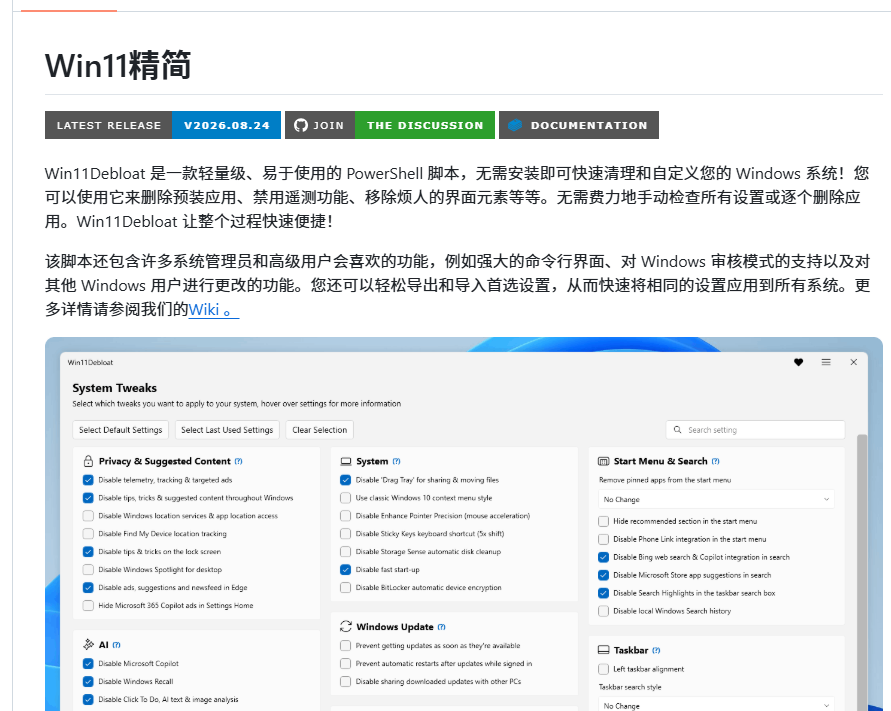This screenshot has height=711, width=891.
Task: Click the padlock icon beside Privacy heading
Action: (x=88, y=461)
